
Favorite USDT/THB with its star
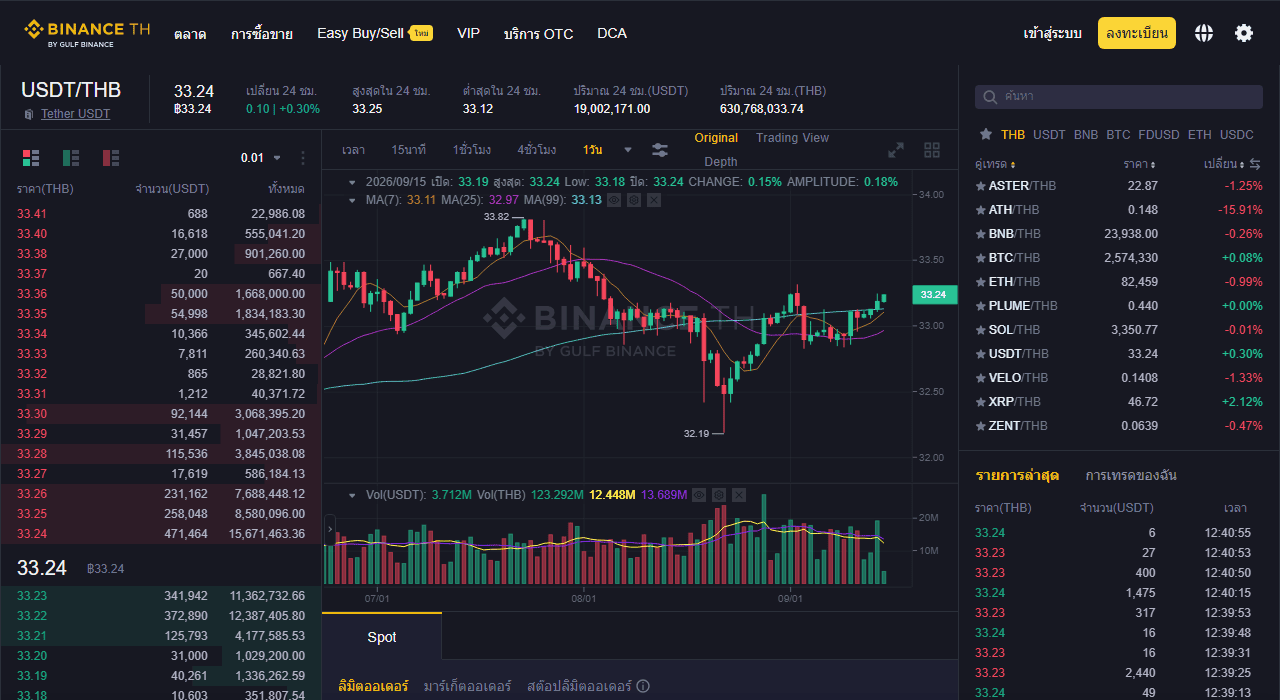tap(980, 354)
